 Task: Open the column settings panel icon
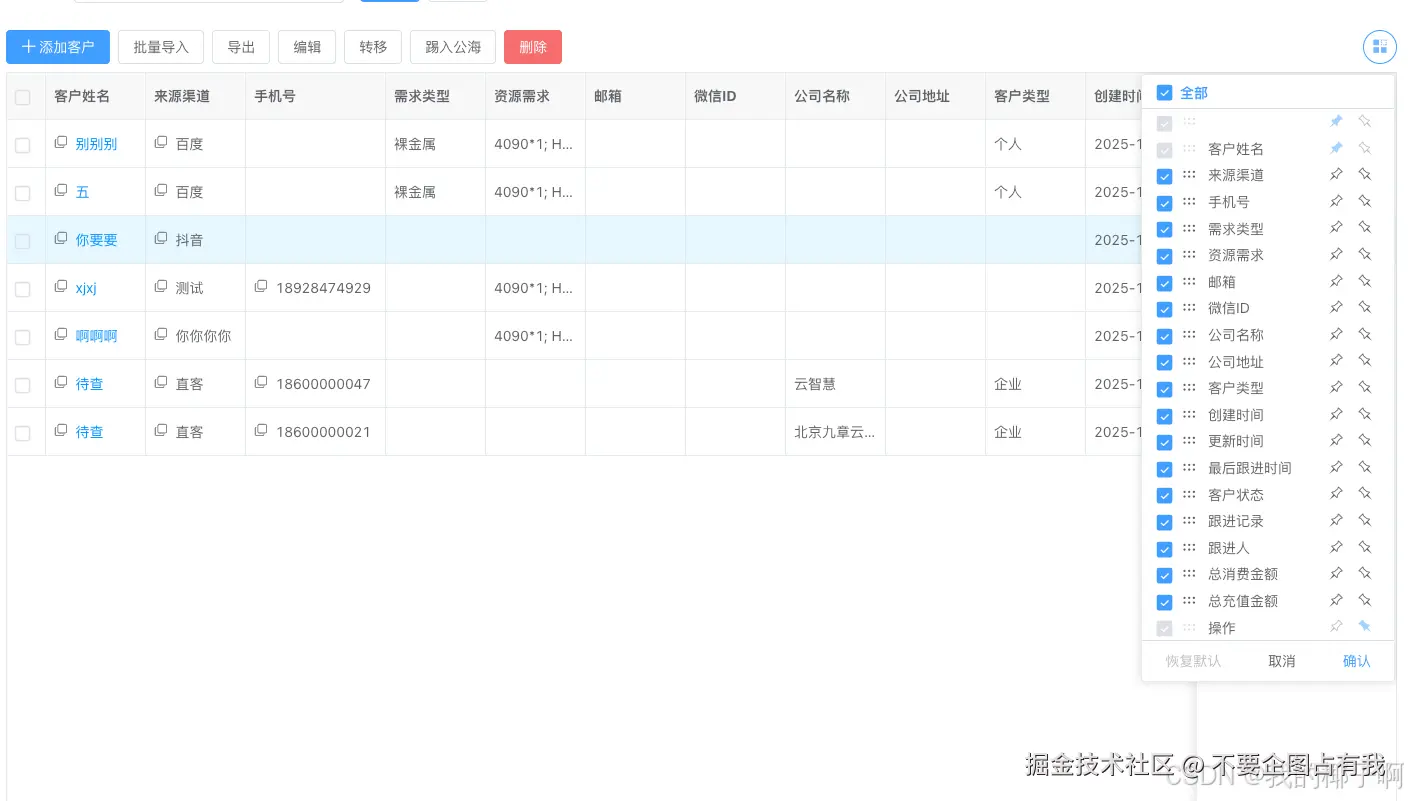[x=1379, y=46]
